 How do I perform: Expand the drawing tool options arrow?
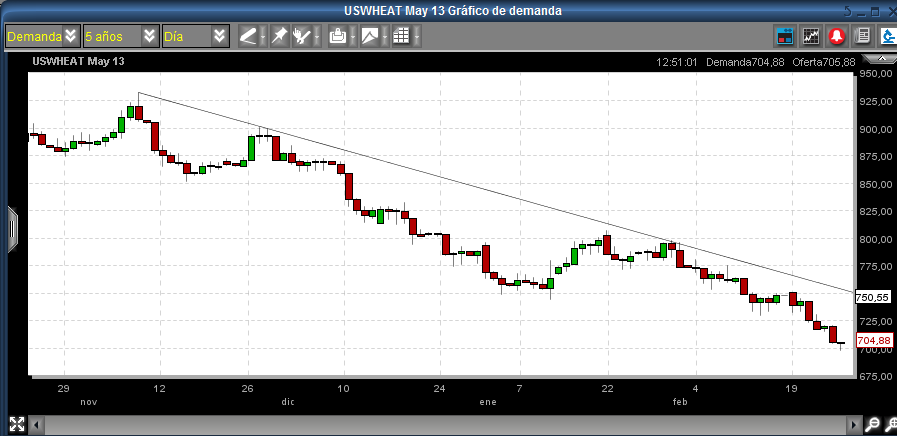[x=263, y=37]
